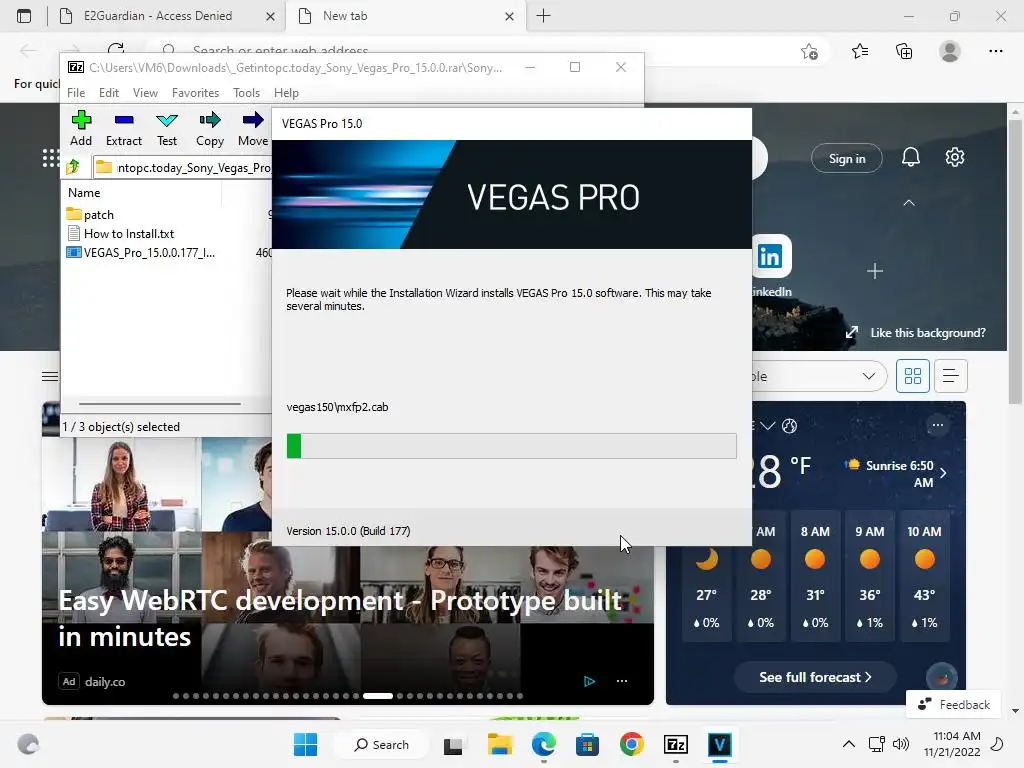Switch feed to list view

point(950,376)
